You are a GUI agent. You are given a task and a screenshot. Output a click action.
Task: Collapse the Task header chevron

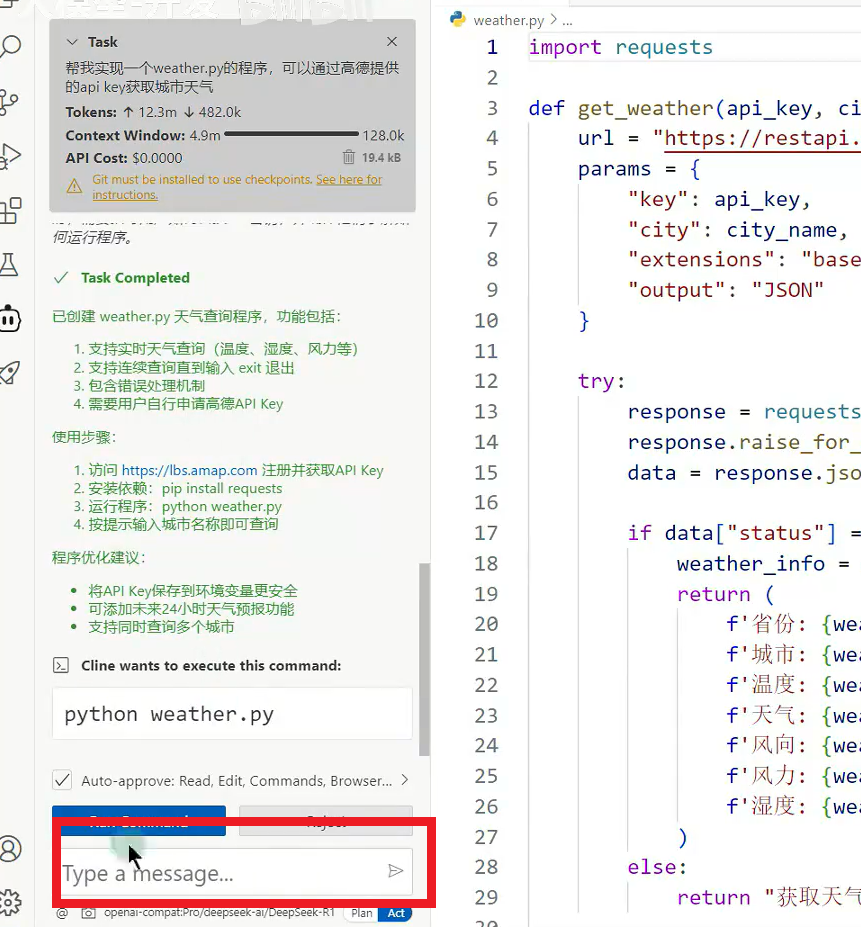tap(72, 42)
